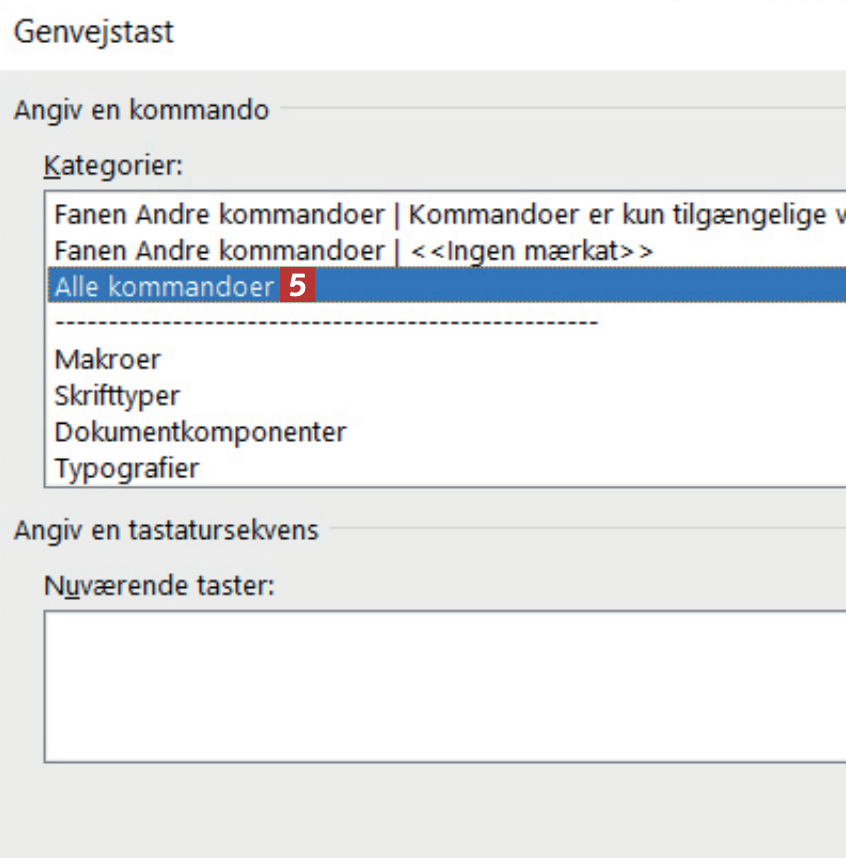Image resolution: width=846 pixels, height=858 pixels.
Task: Click the Kategorier label
Action: [113, 165]
